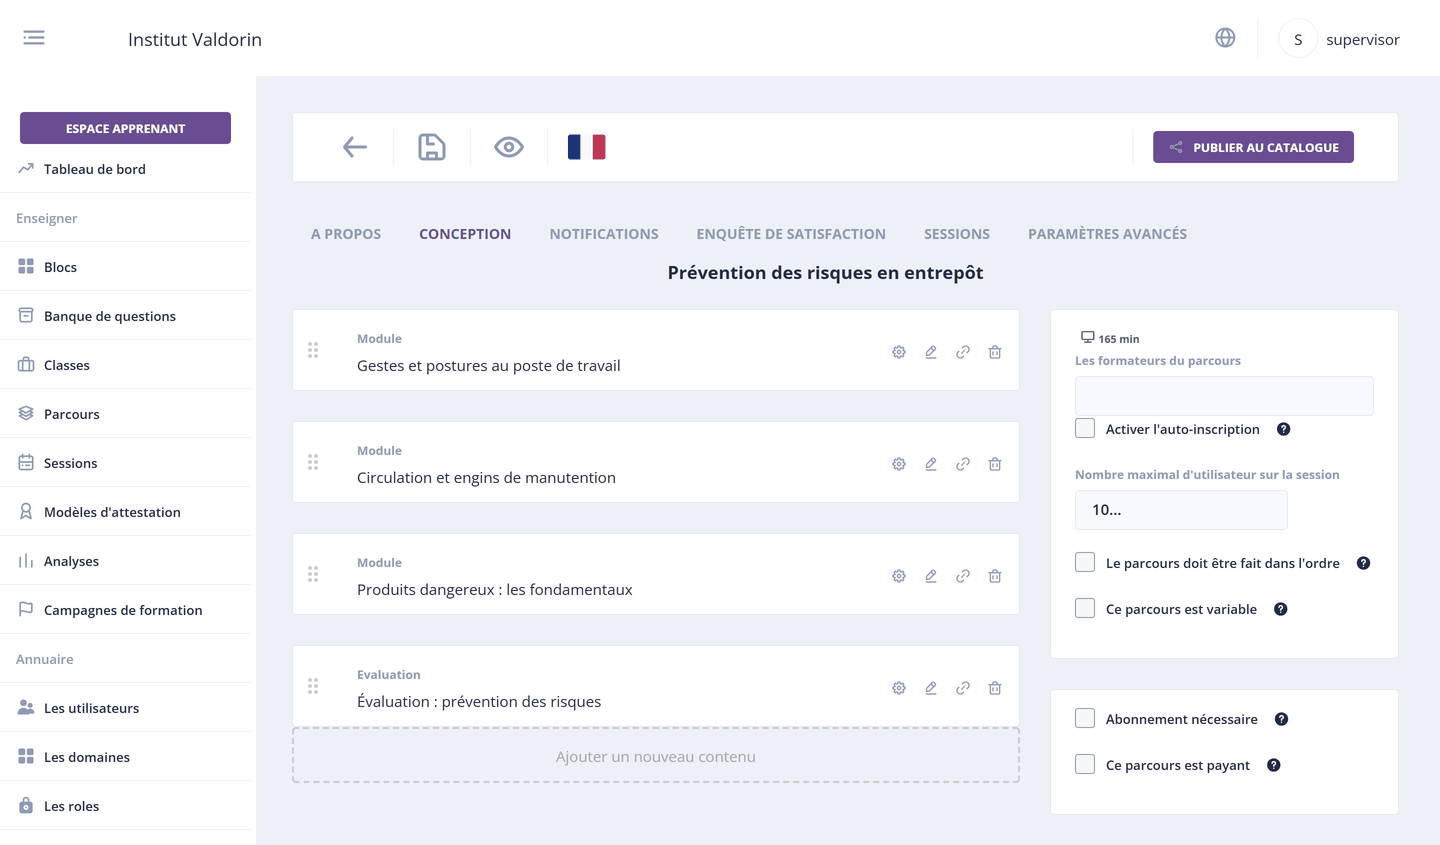Click help icon beside Ce parcours est payant
1440x845 pixels.
tap(1274, 765)
